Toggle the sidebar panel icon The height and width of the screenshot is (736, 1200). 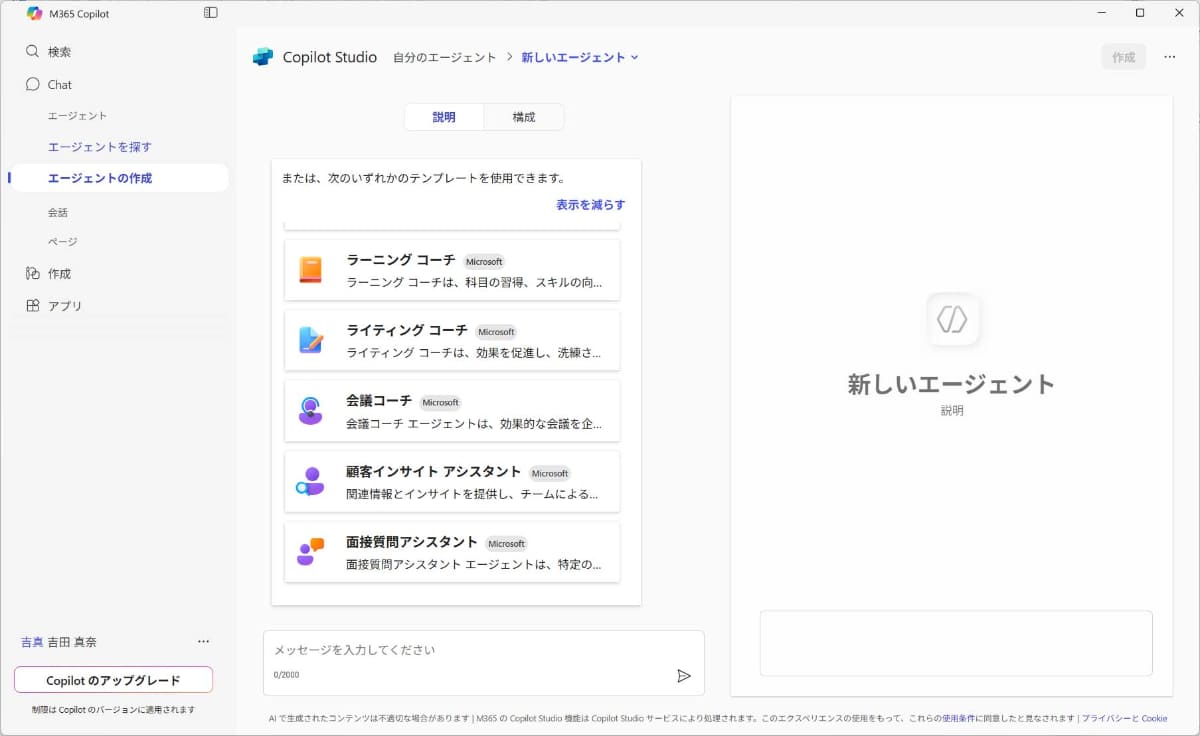tap(210, 13)
